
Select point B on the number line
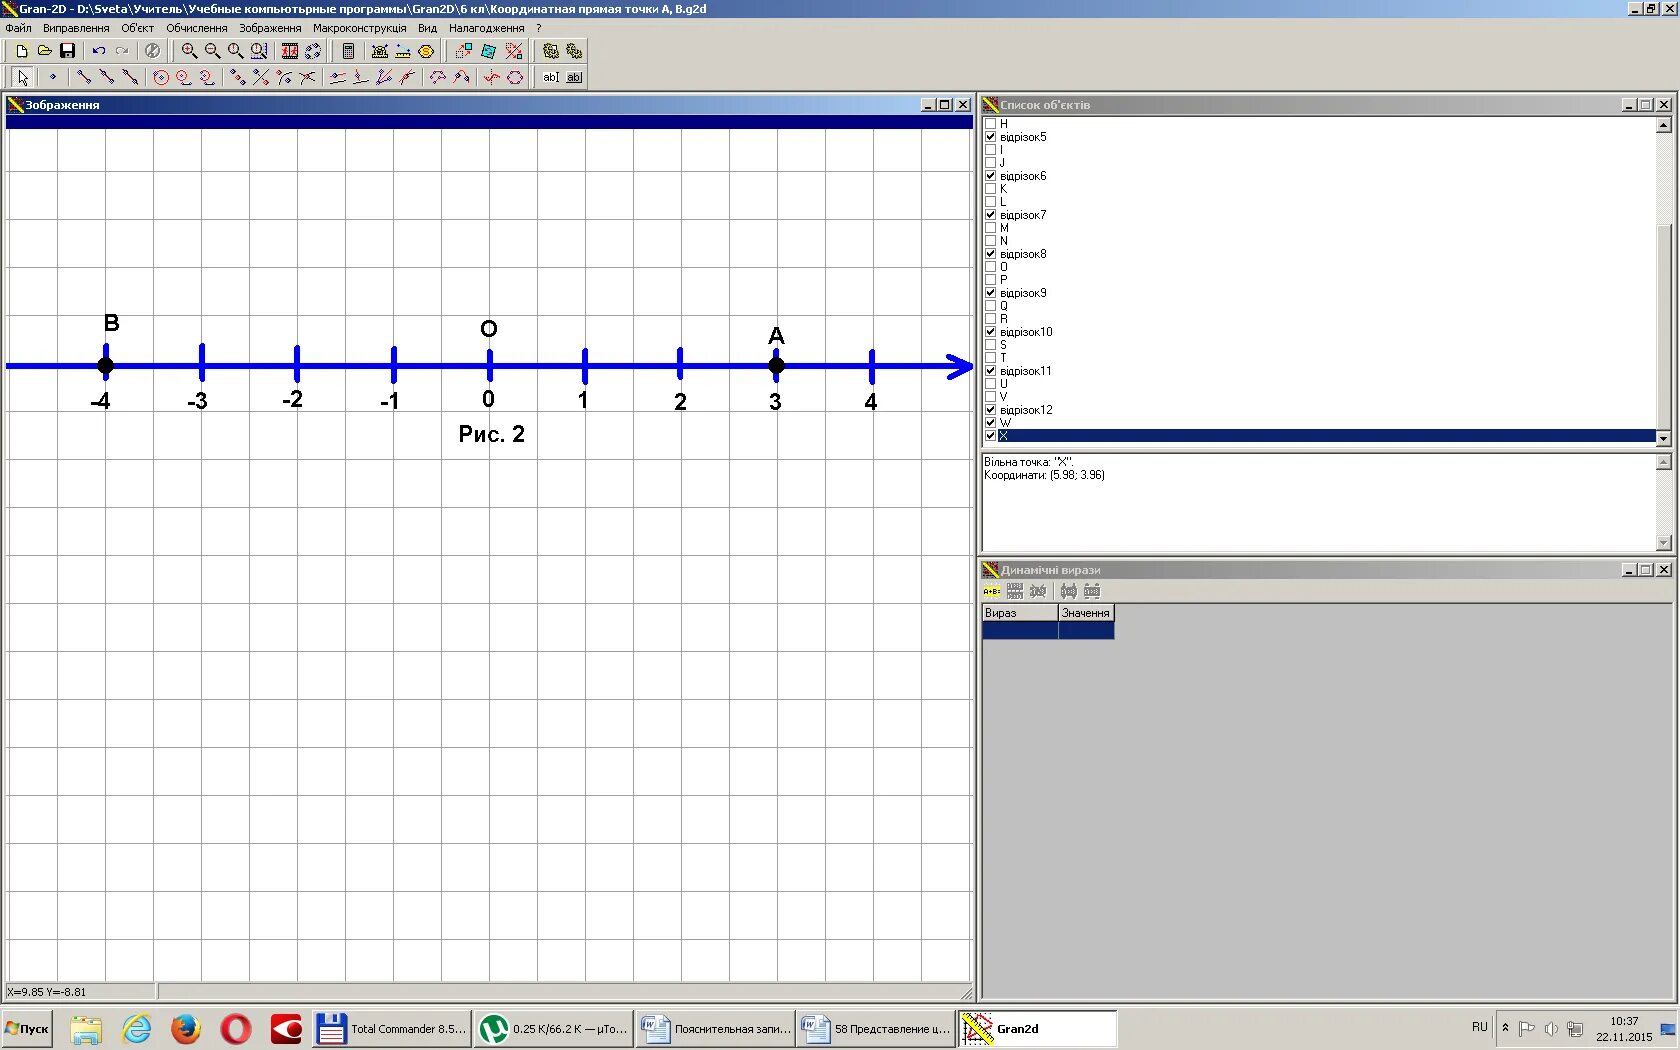pos(105,366)
